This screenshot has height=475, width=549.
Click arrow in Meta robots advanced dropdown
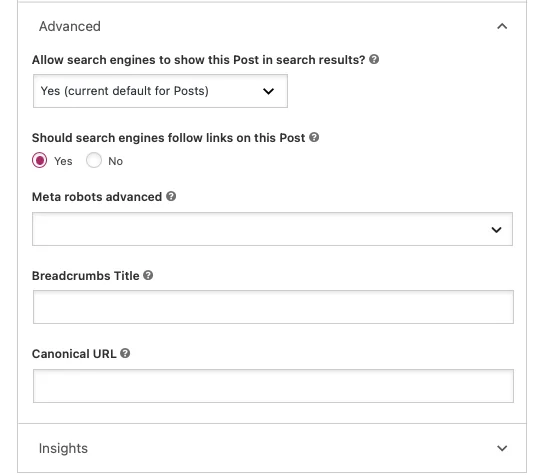[496, 230]
